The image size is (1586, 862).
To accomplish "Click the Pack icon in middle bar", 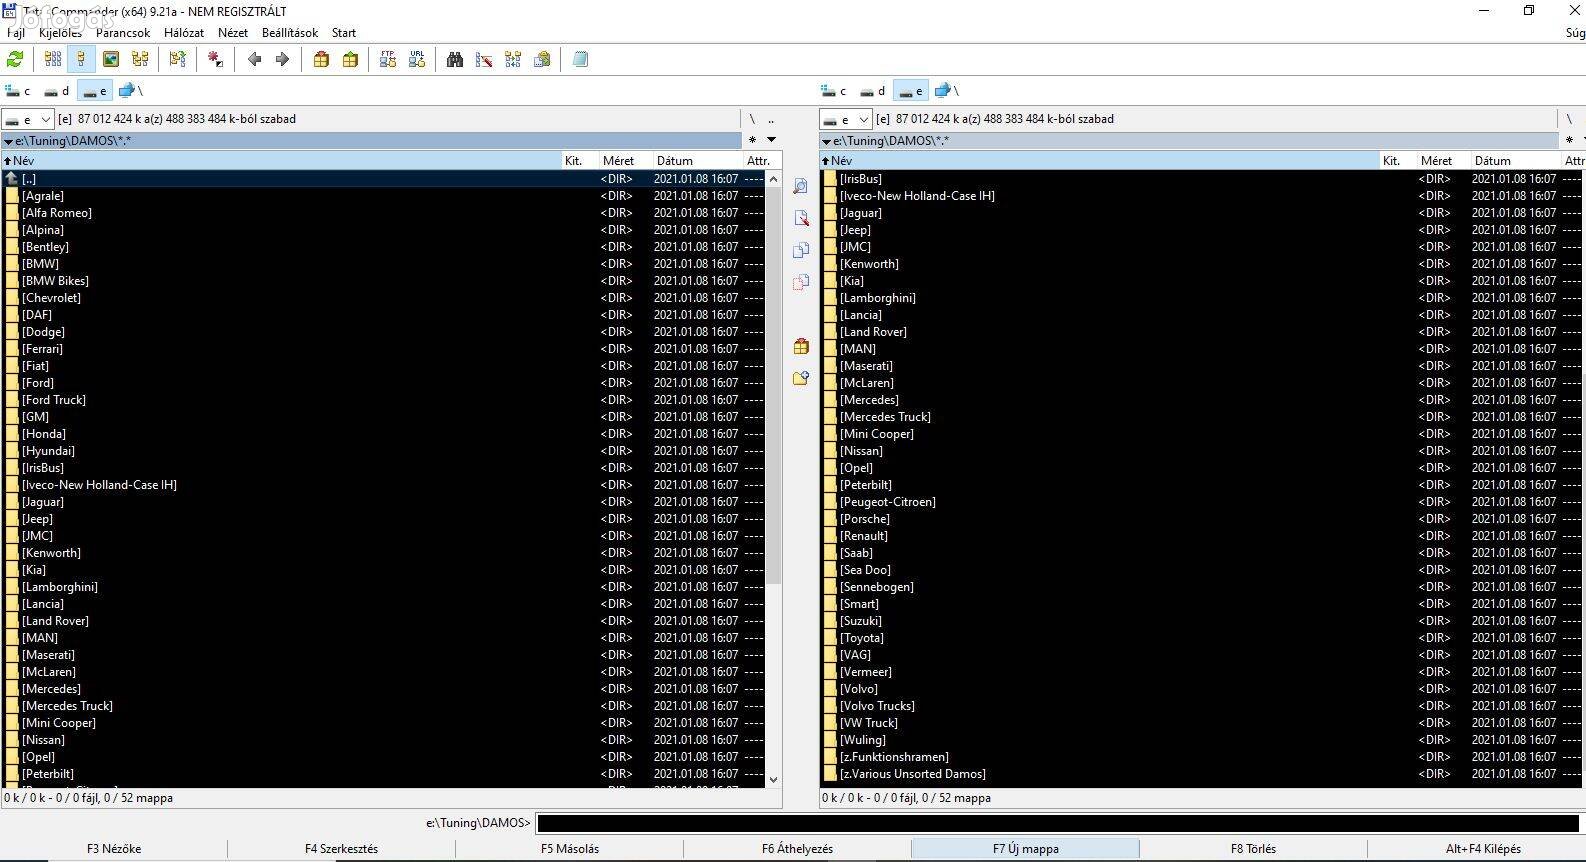I will pos(800,346).
